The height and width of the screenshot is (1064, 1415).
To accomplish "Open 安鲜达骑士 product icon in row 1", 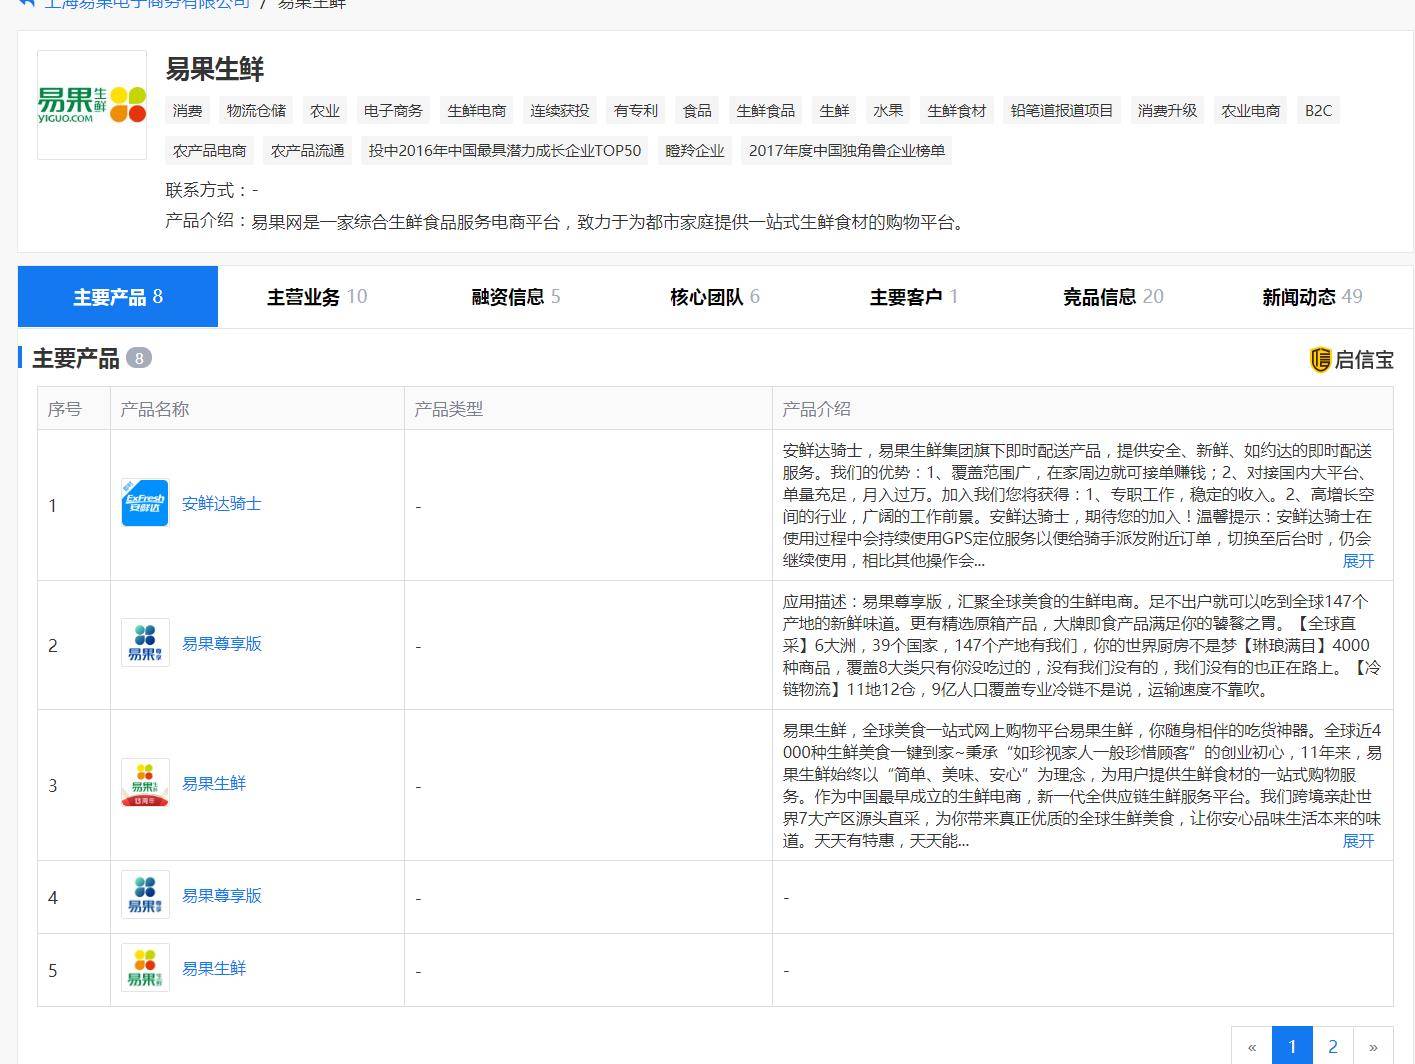I will (145, 502).
